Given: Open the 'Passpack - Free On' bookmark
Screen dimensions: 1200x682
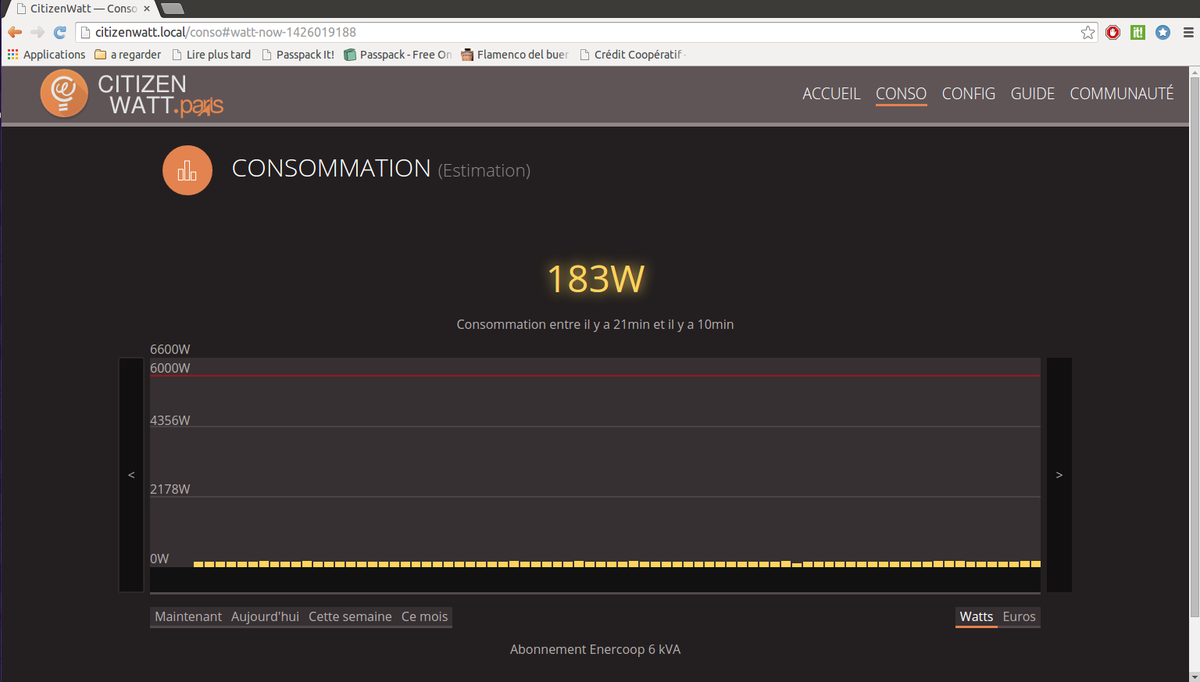Looking at the screenshot, I should (x=398, y=54).
